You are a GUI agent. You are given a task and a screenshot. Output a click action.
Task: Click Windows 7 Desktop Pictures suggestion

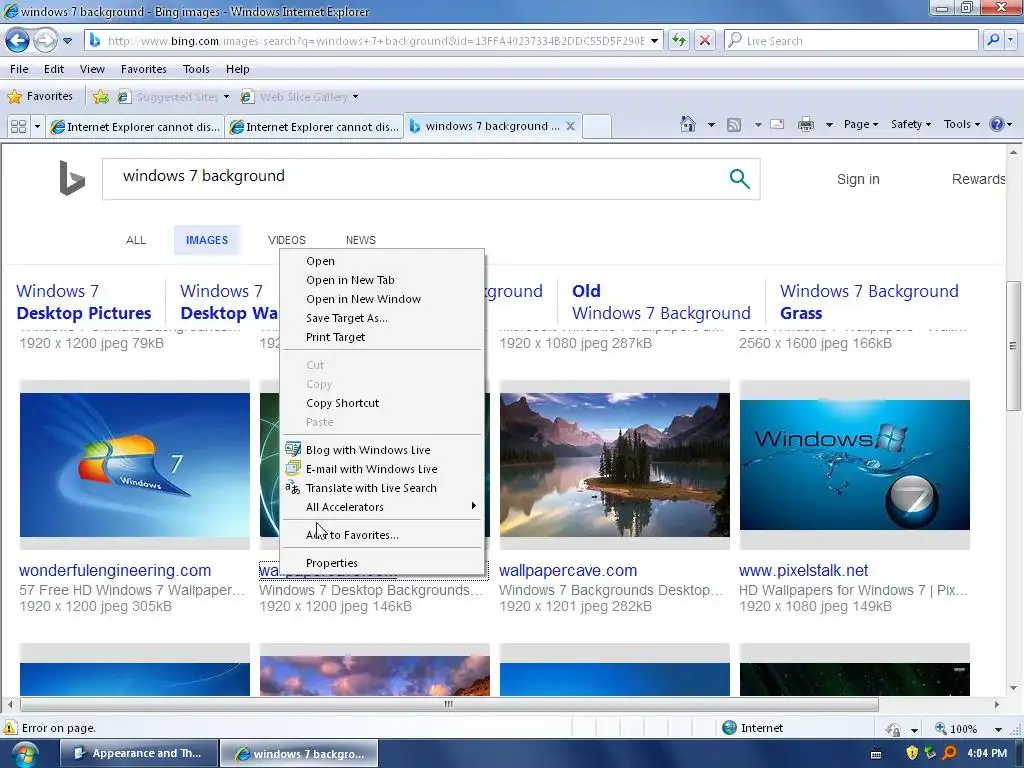[84, 302]
